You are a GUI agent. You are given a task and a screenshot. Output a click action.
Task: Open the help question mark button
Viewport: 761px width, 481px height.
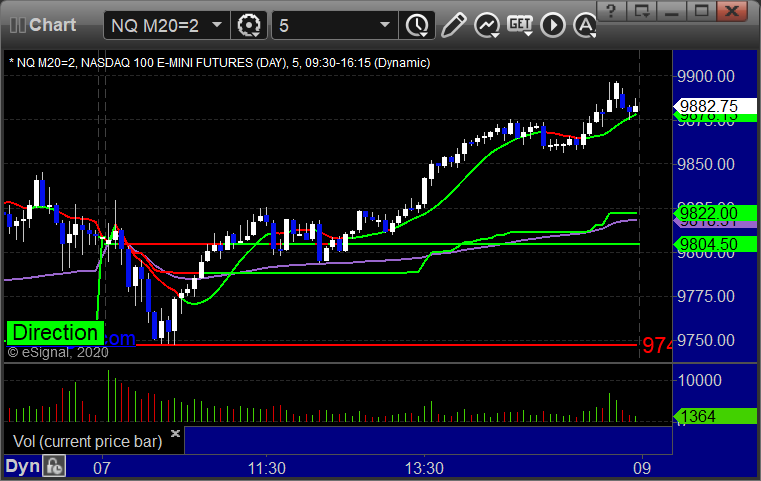tap(611, 11)
